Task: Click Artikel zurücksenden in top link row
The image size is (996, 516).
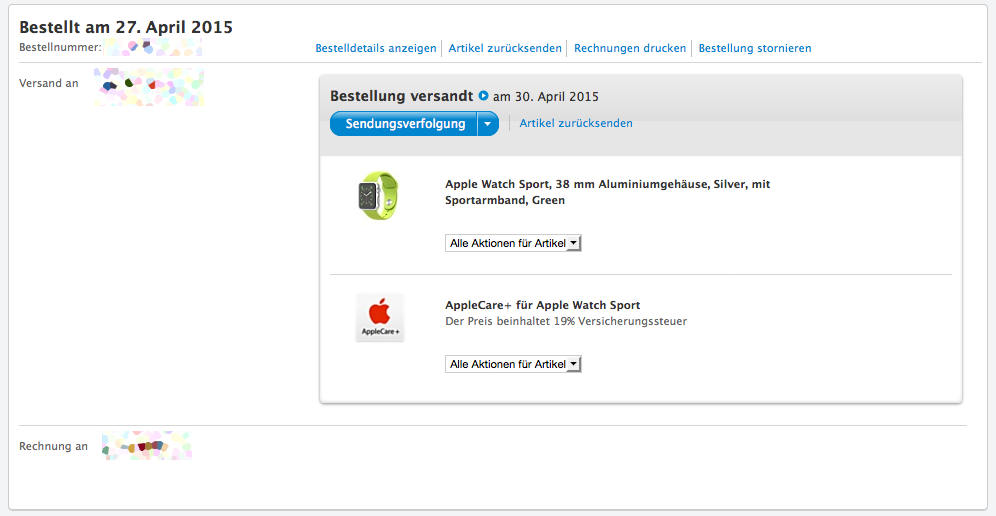Action: [x=505, y=48]
